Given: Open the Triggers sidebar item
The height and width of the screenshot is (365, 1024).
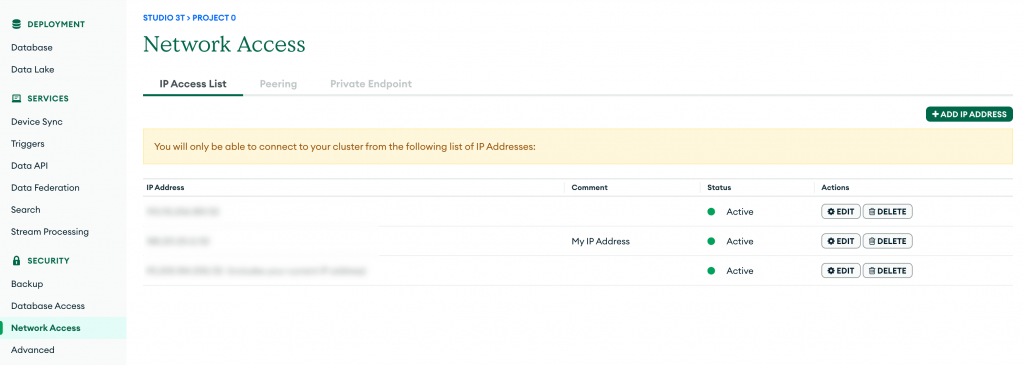Looking at the screenshot, I should [27, 144].
